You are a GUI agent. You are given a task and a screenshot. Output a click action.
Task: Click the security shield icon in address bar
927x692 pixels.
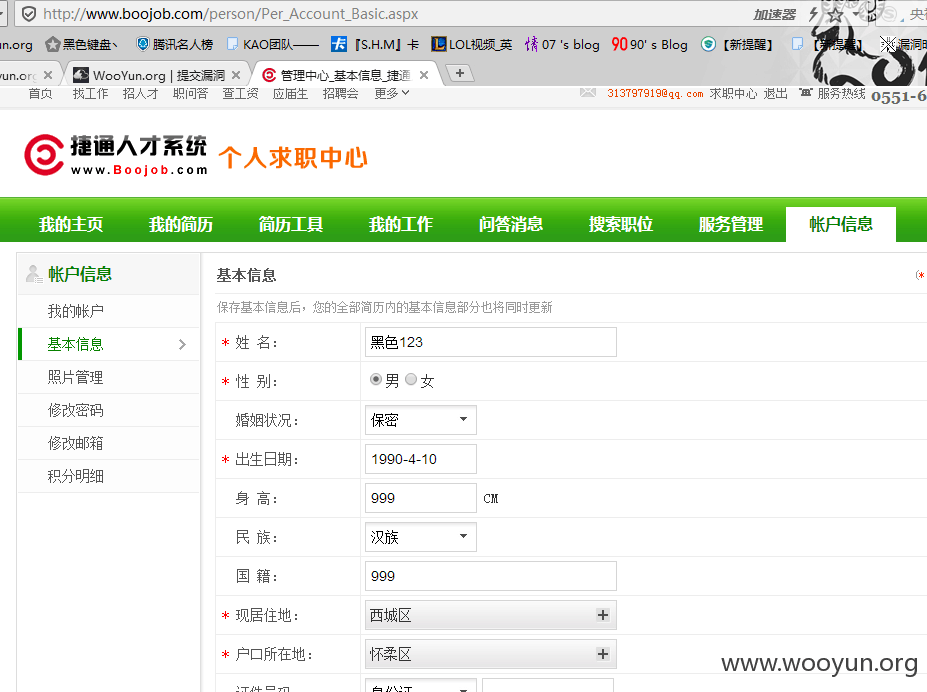28,14
